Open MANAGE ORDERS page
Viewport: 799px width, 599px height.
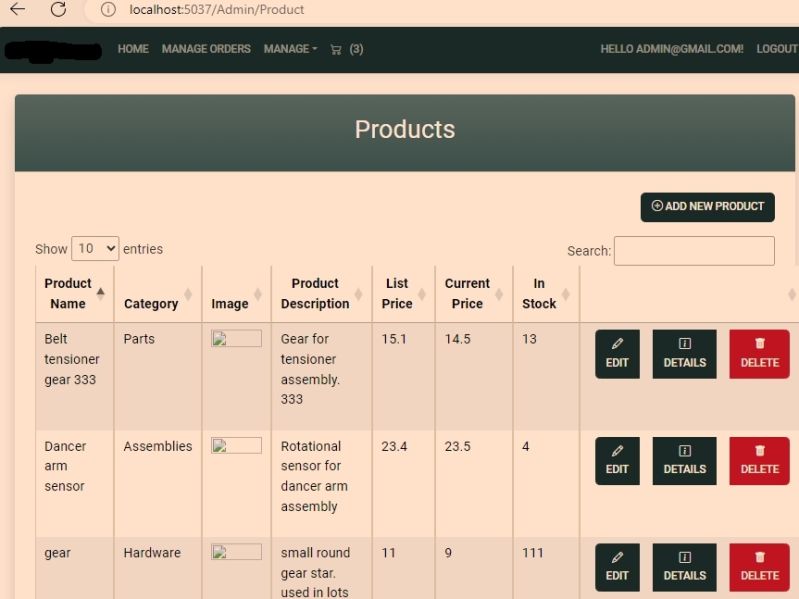tap(206, 49)
